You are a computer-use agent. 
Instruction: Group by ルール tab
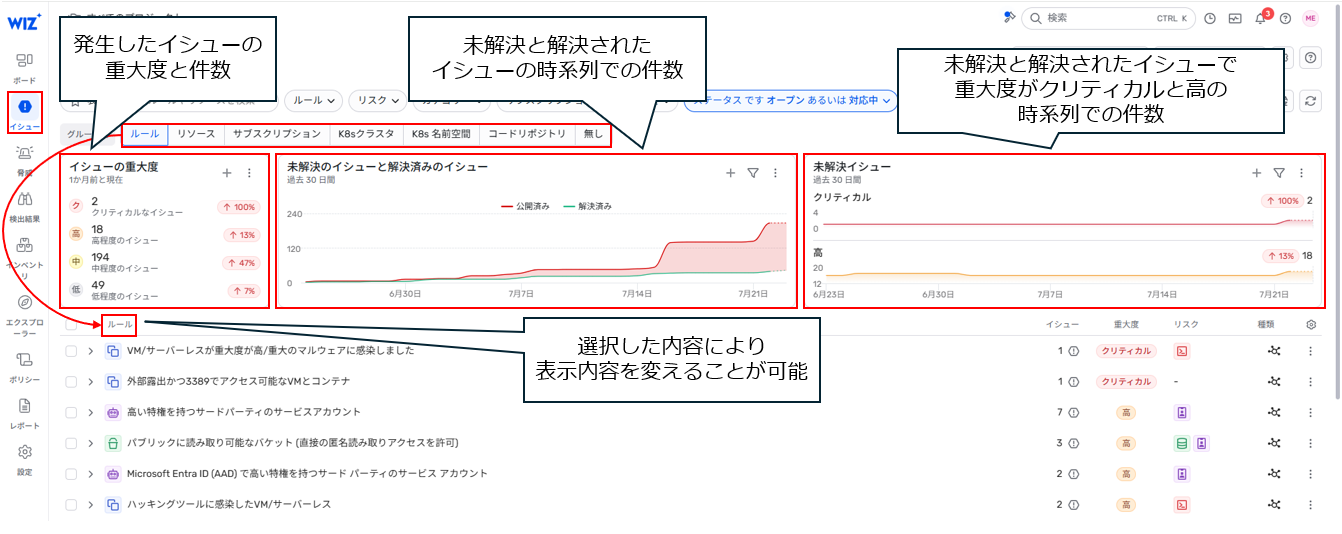145,134
